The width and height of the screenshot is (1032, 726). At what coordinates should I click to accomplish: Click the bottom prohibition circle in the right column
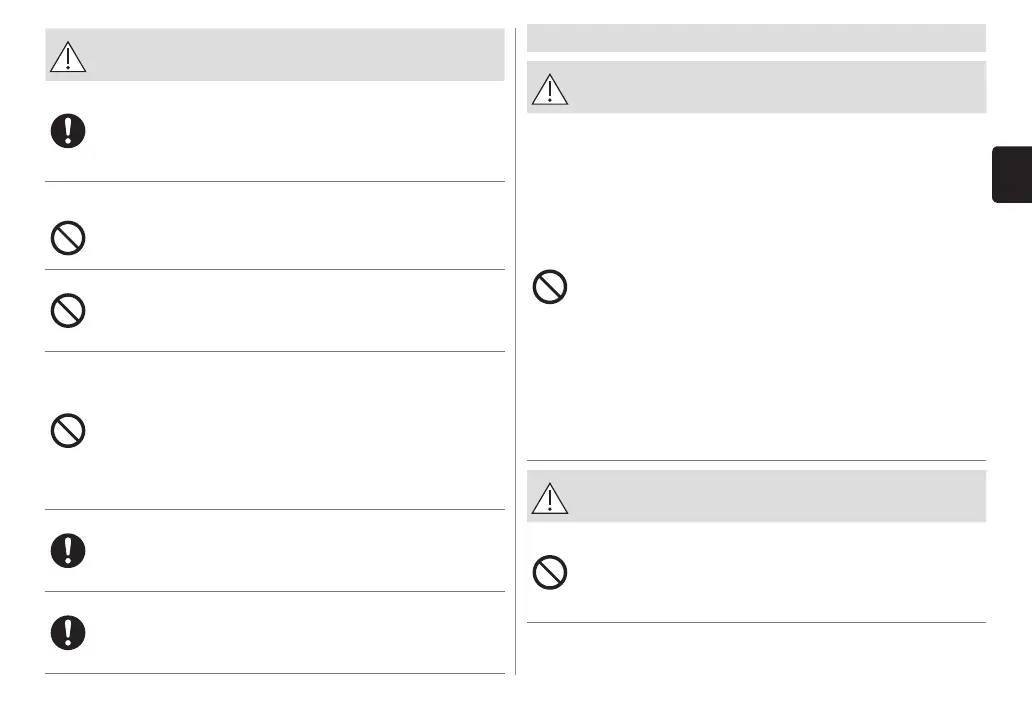tap(550, 572)
